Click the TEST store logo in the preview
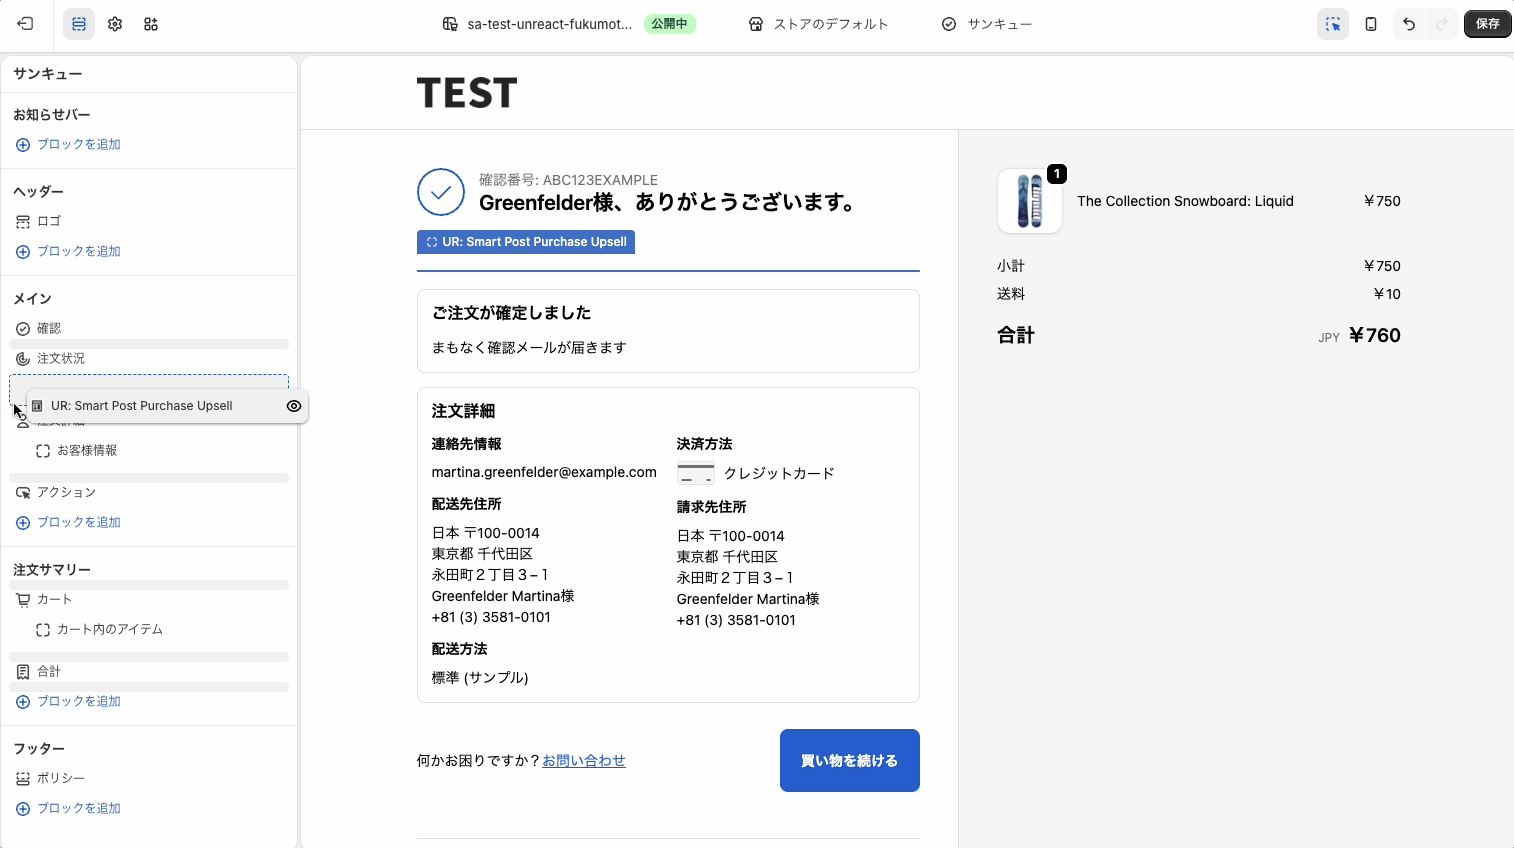Image resolution: width=1514 pixels, height=848 pixels. [467, 93]
